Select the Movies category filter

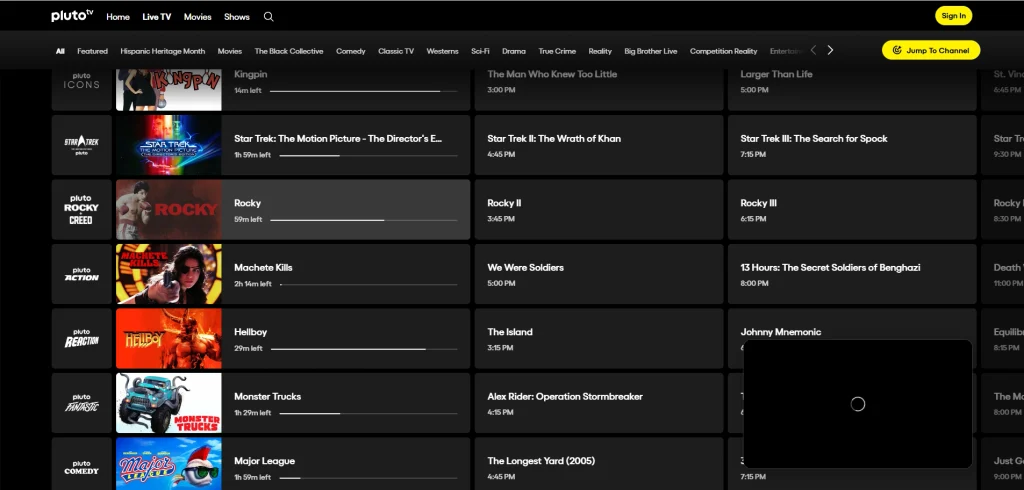pos(229,51)
